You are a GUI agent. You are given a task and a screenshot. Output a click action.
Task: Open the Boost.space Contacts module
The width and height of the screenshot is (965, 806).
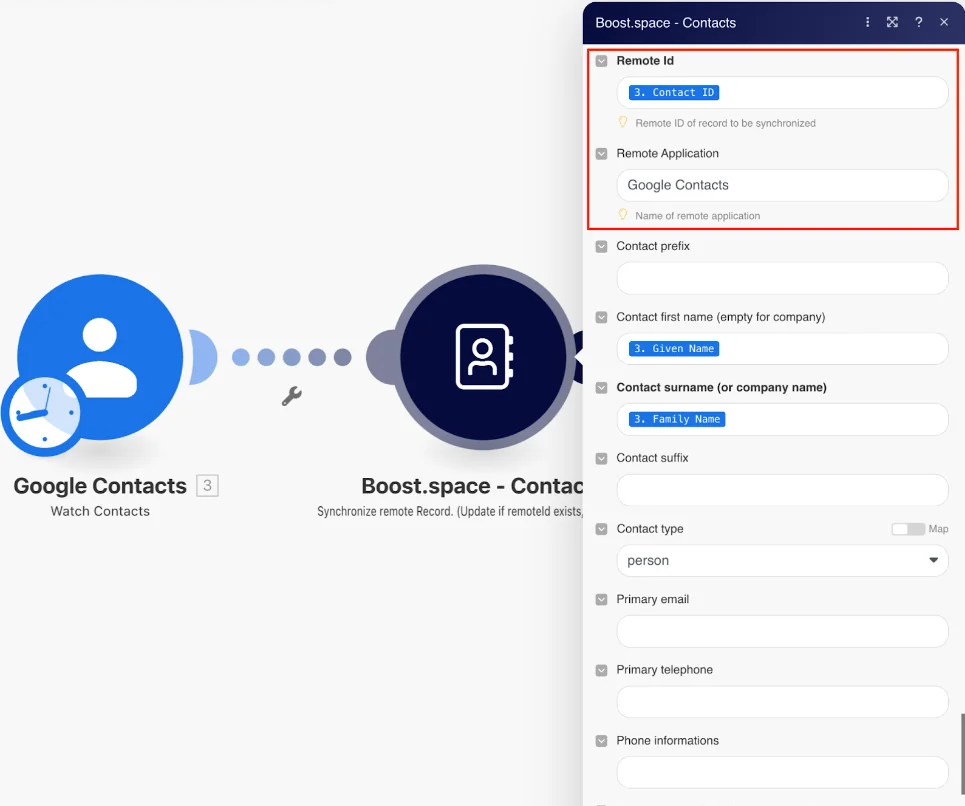point(483,357)
